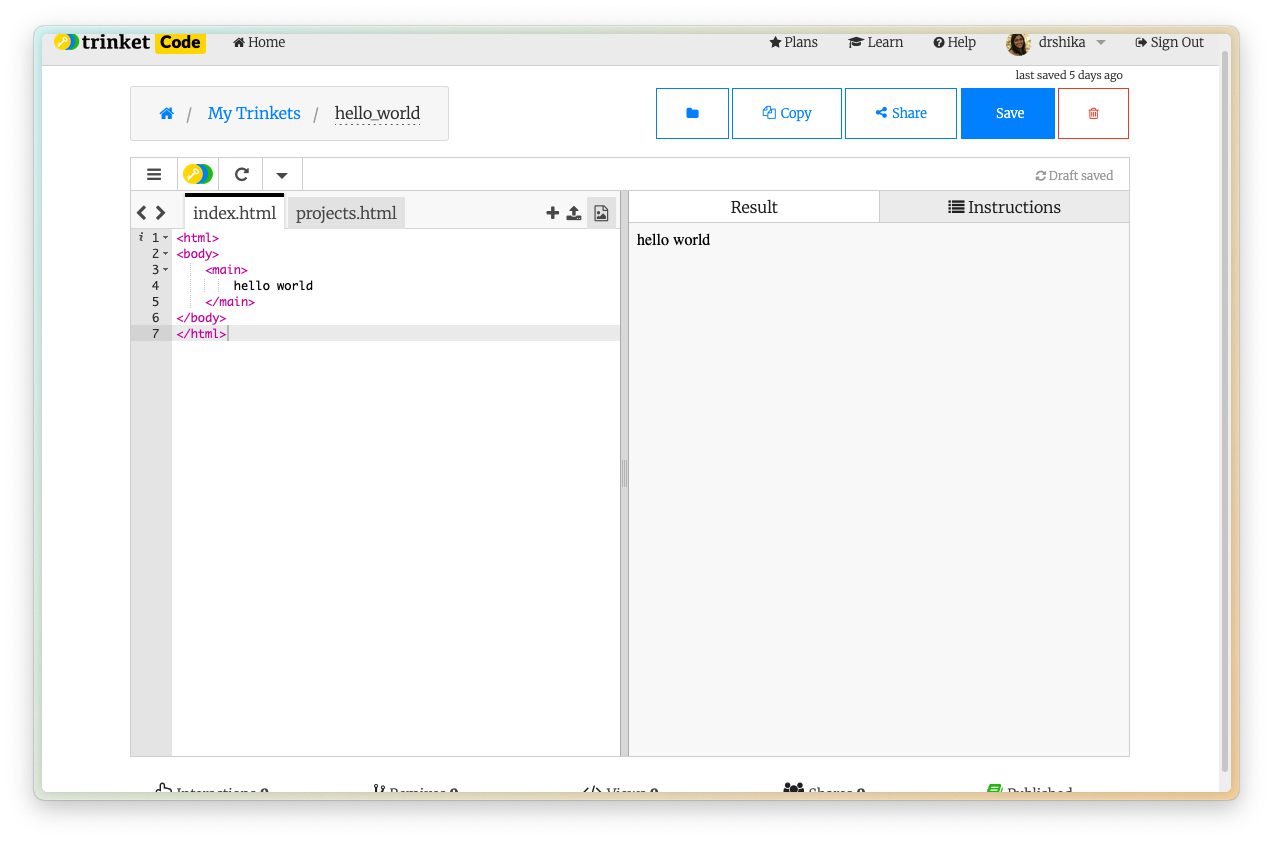Image resolution: width=1273 pixels, height=842 pixels.
Task: Collapse the html tag fold arrow on line 1
Action: point(166,238)
